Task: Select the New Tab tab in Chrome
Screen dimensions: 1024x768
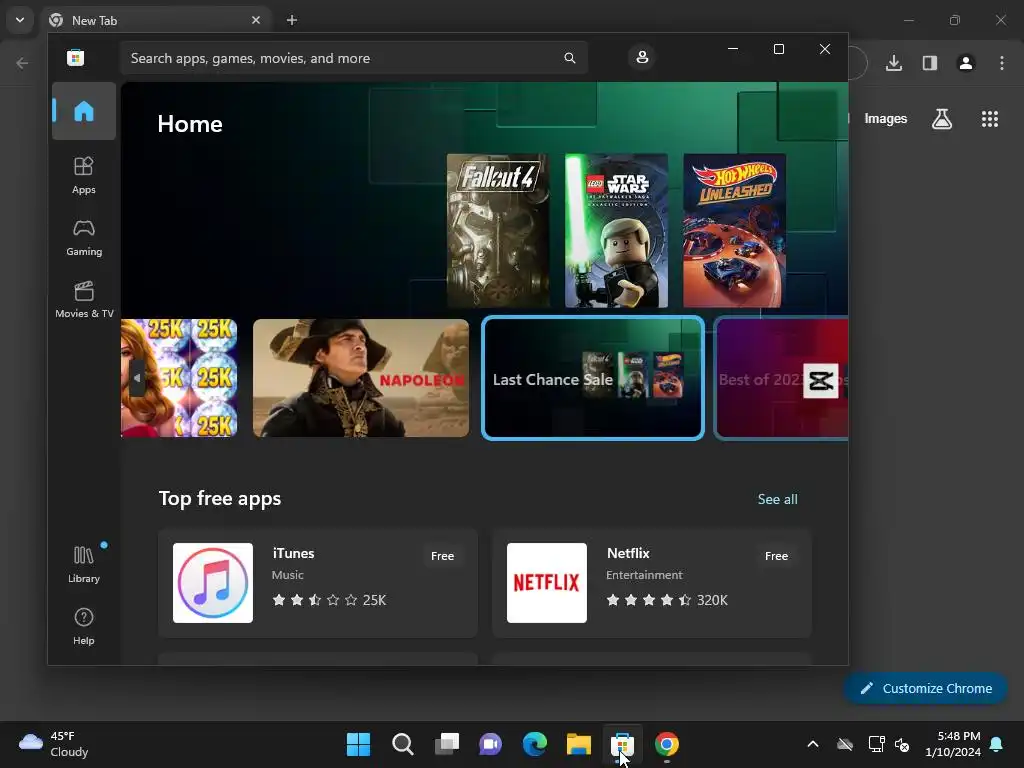Action: click(155, 20)
